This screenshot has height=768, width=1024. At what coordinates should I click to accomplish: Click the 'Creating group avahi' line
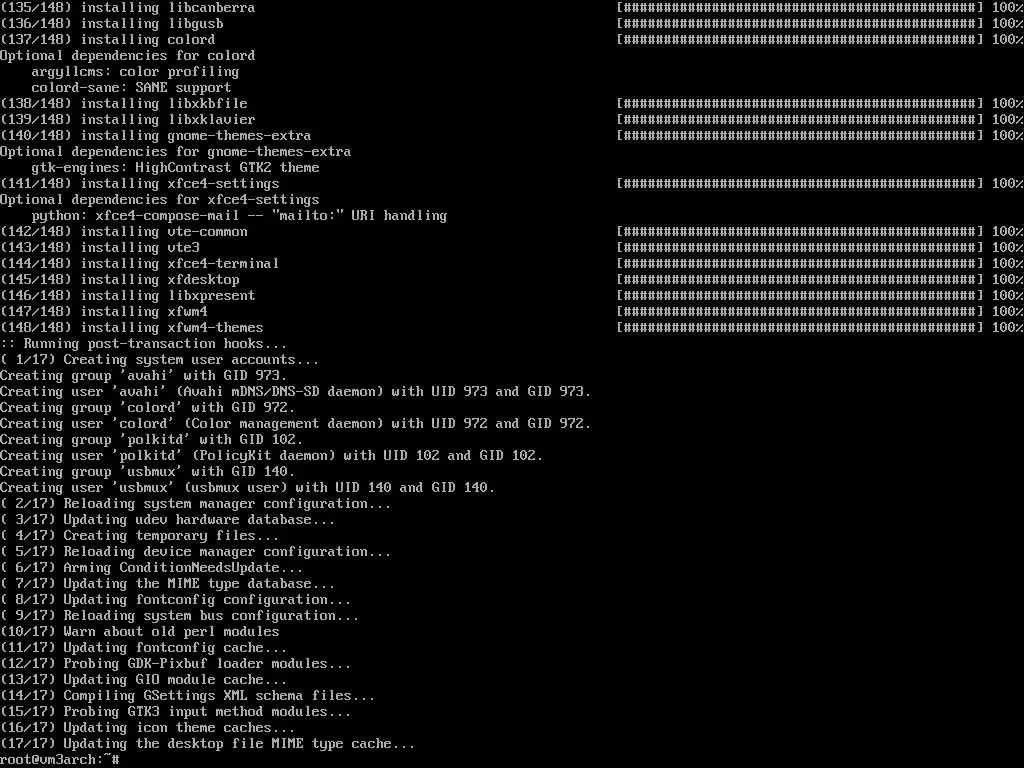[143, 376]
